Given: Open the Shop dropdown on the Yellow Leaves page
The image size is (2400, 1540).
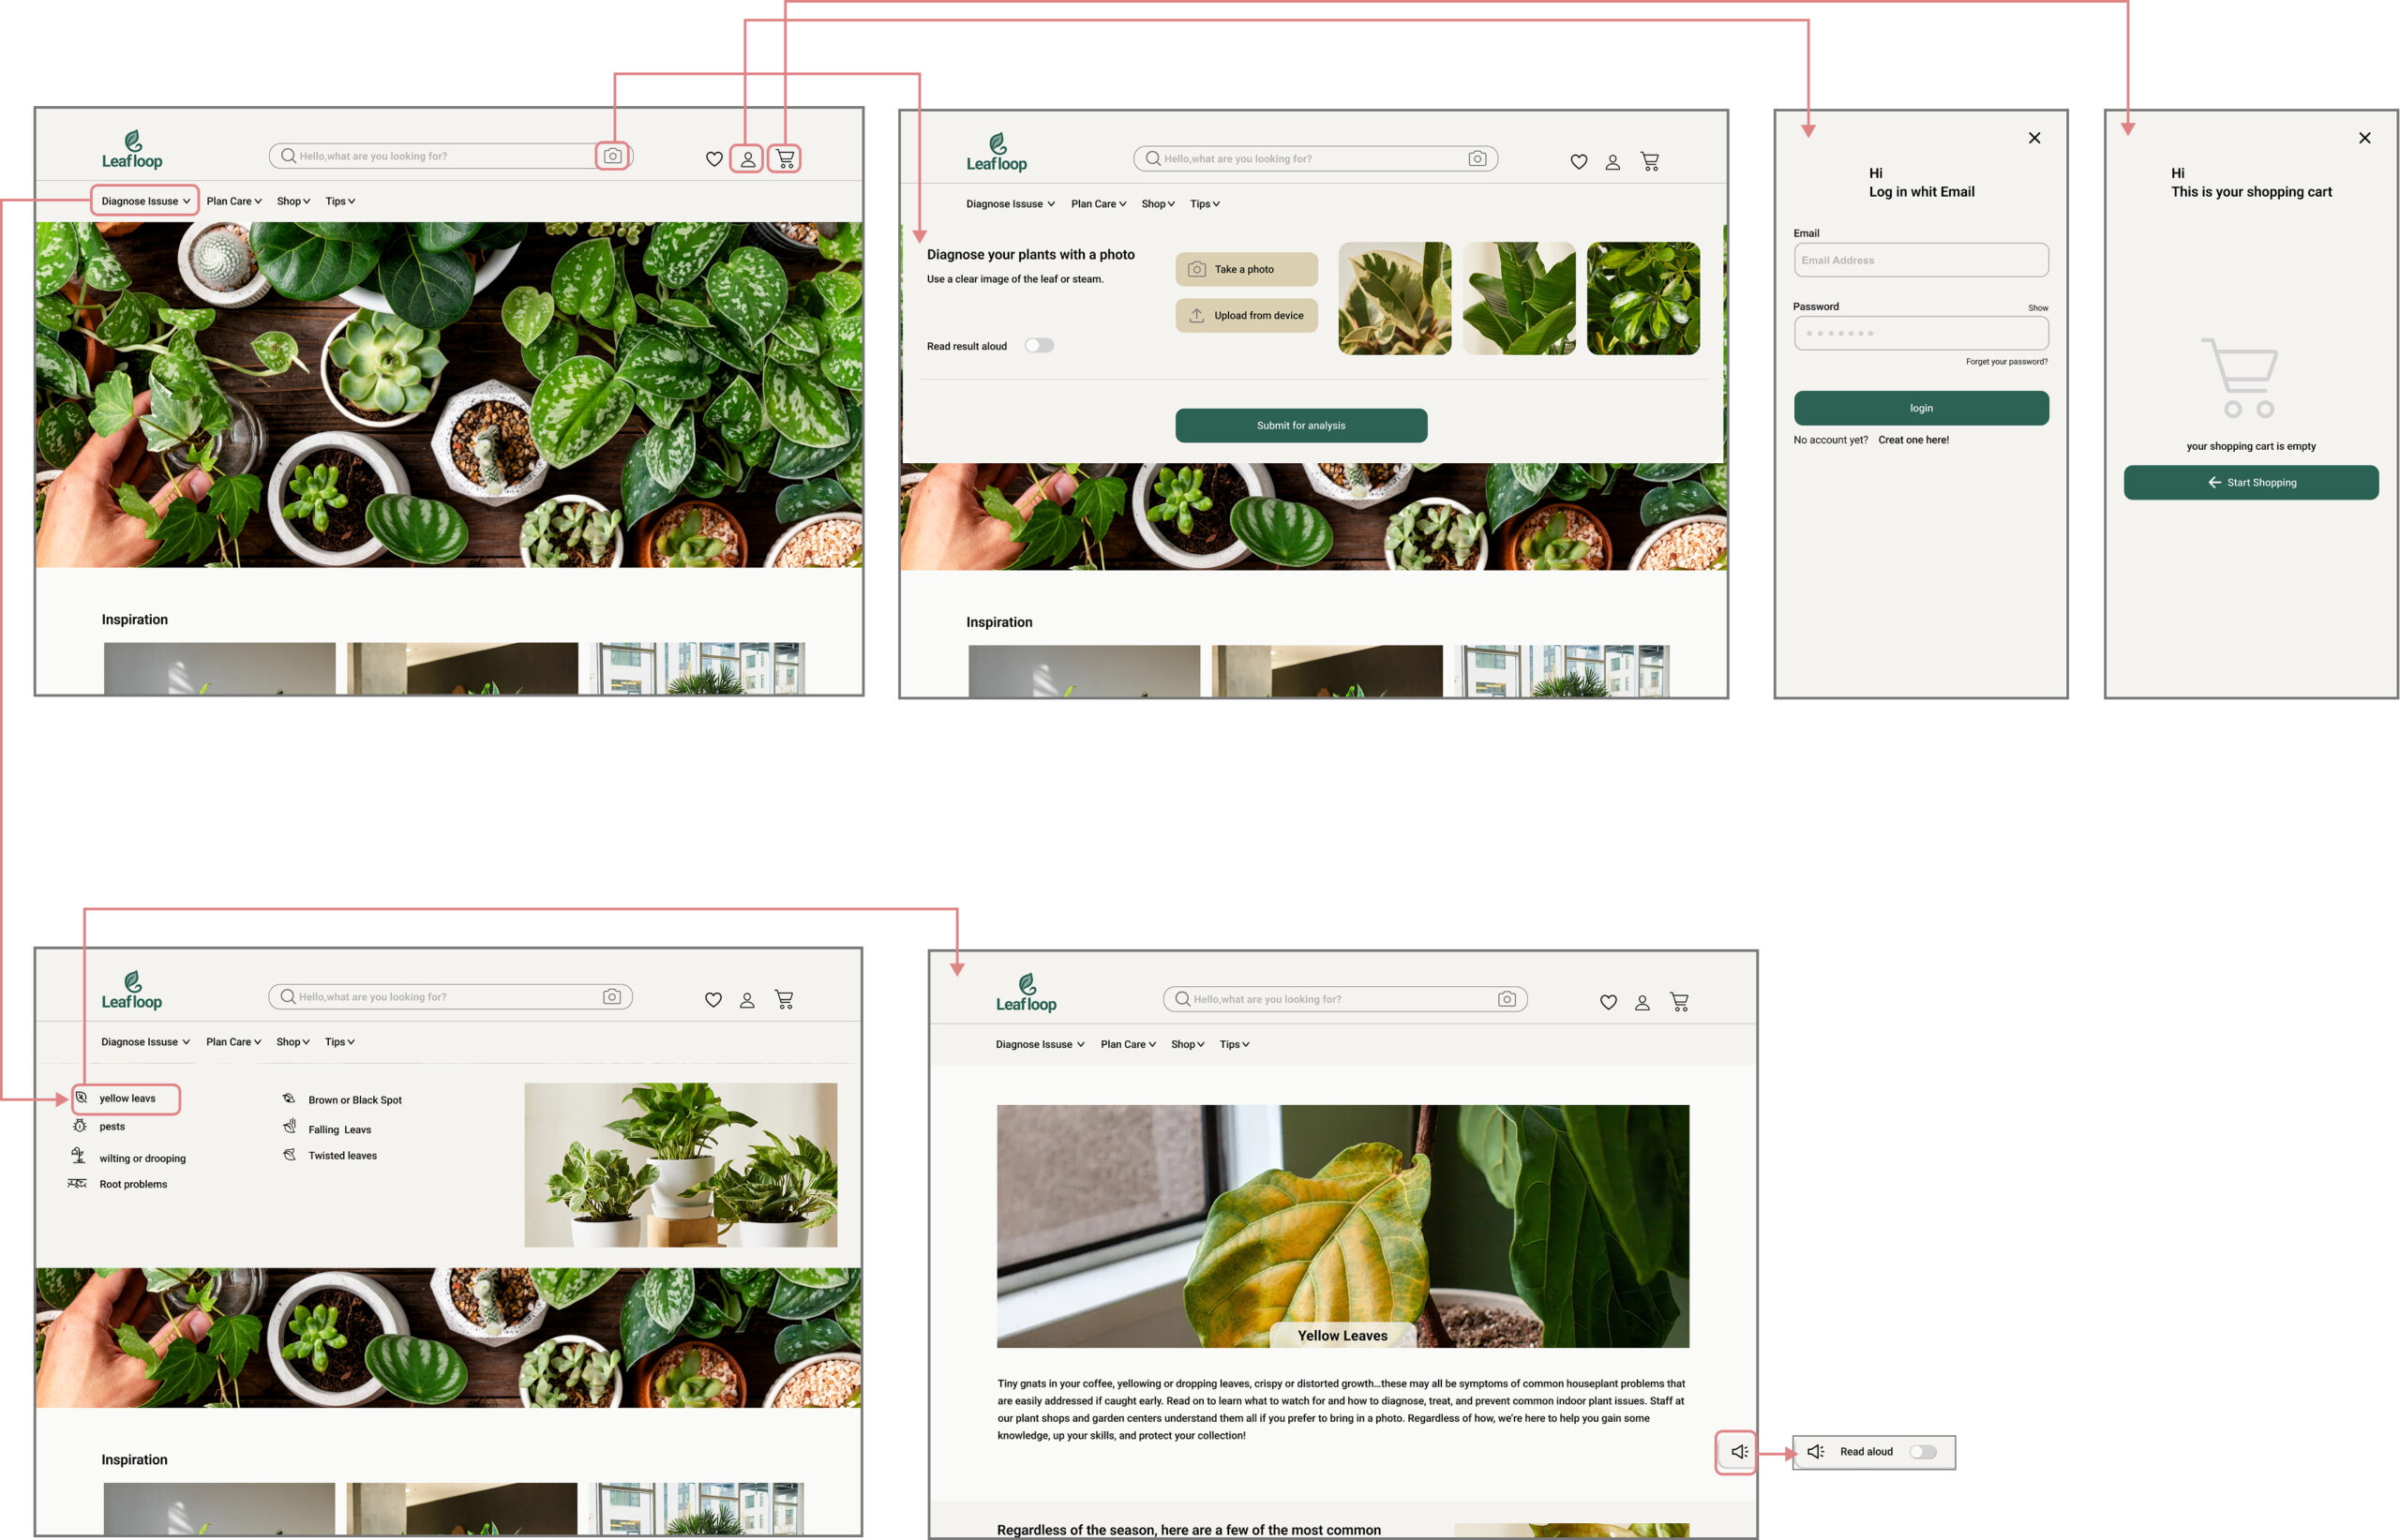Looking at the screenshot, I should point(1187,1044).
